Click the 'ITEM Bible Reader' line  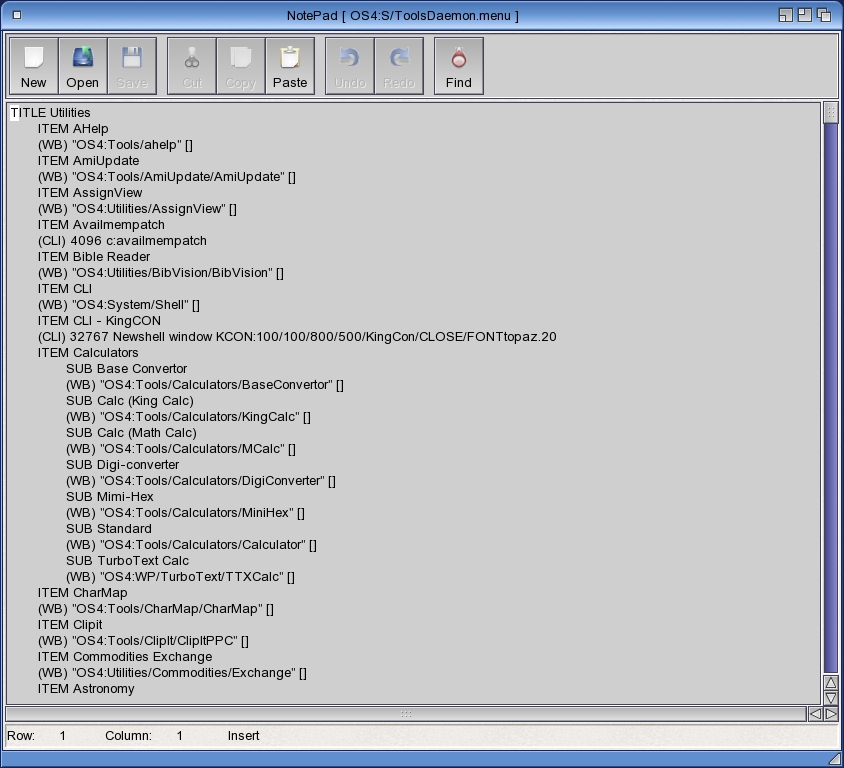pos(94,257)
